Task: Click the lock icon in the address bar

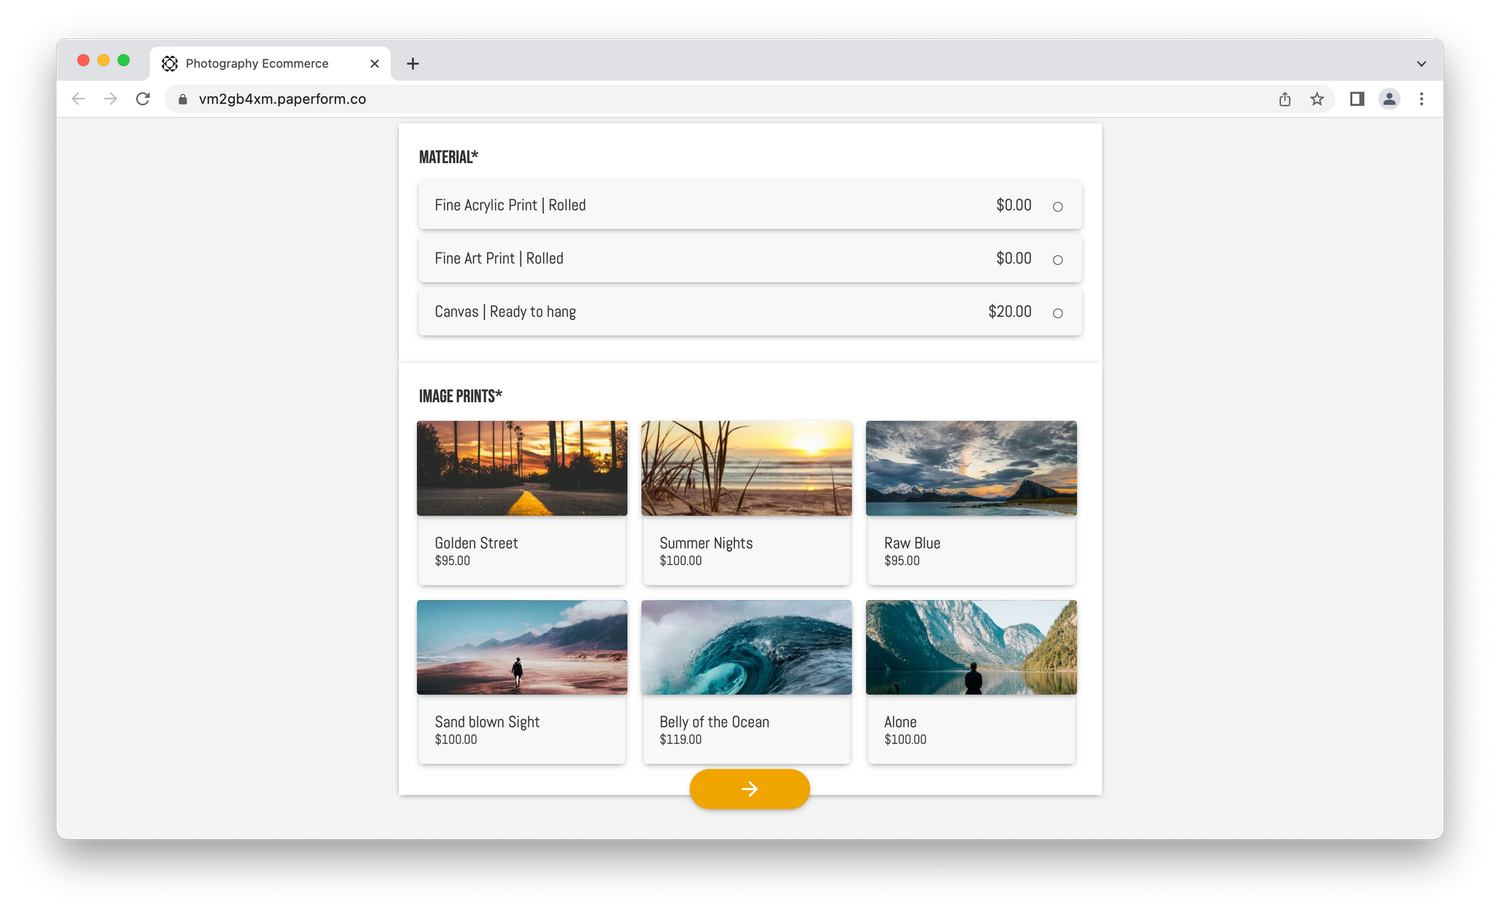Action: tap(182, 99)
